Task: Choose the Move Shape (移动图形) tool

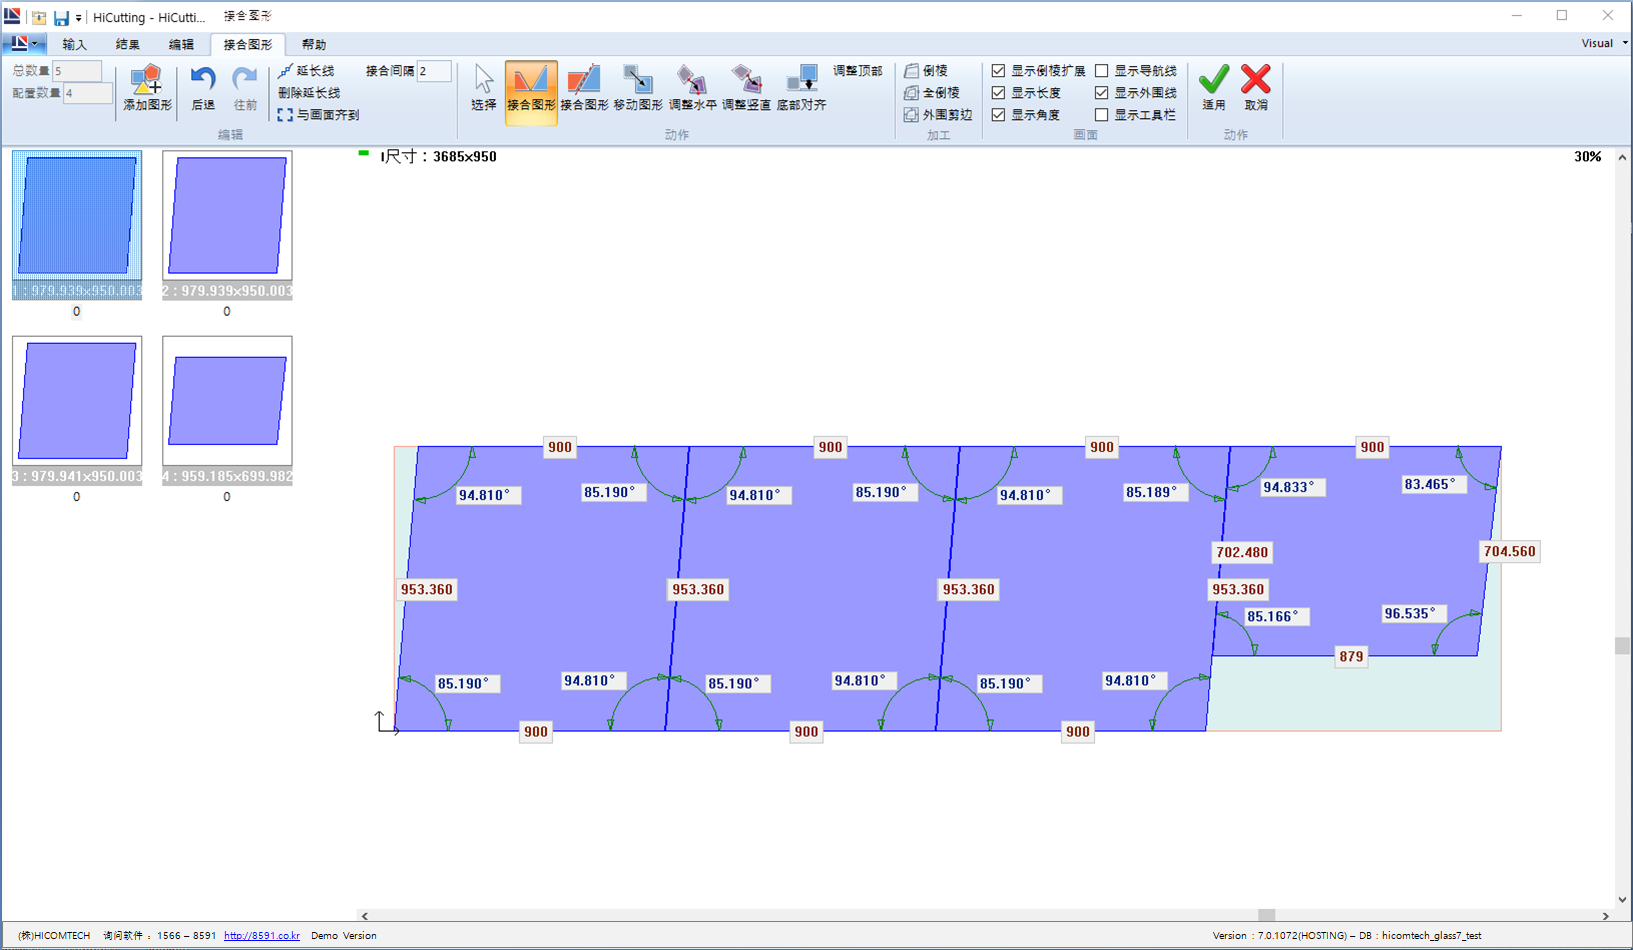Action: (637, 81)
